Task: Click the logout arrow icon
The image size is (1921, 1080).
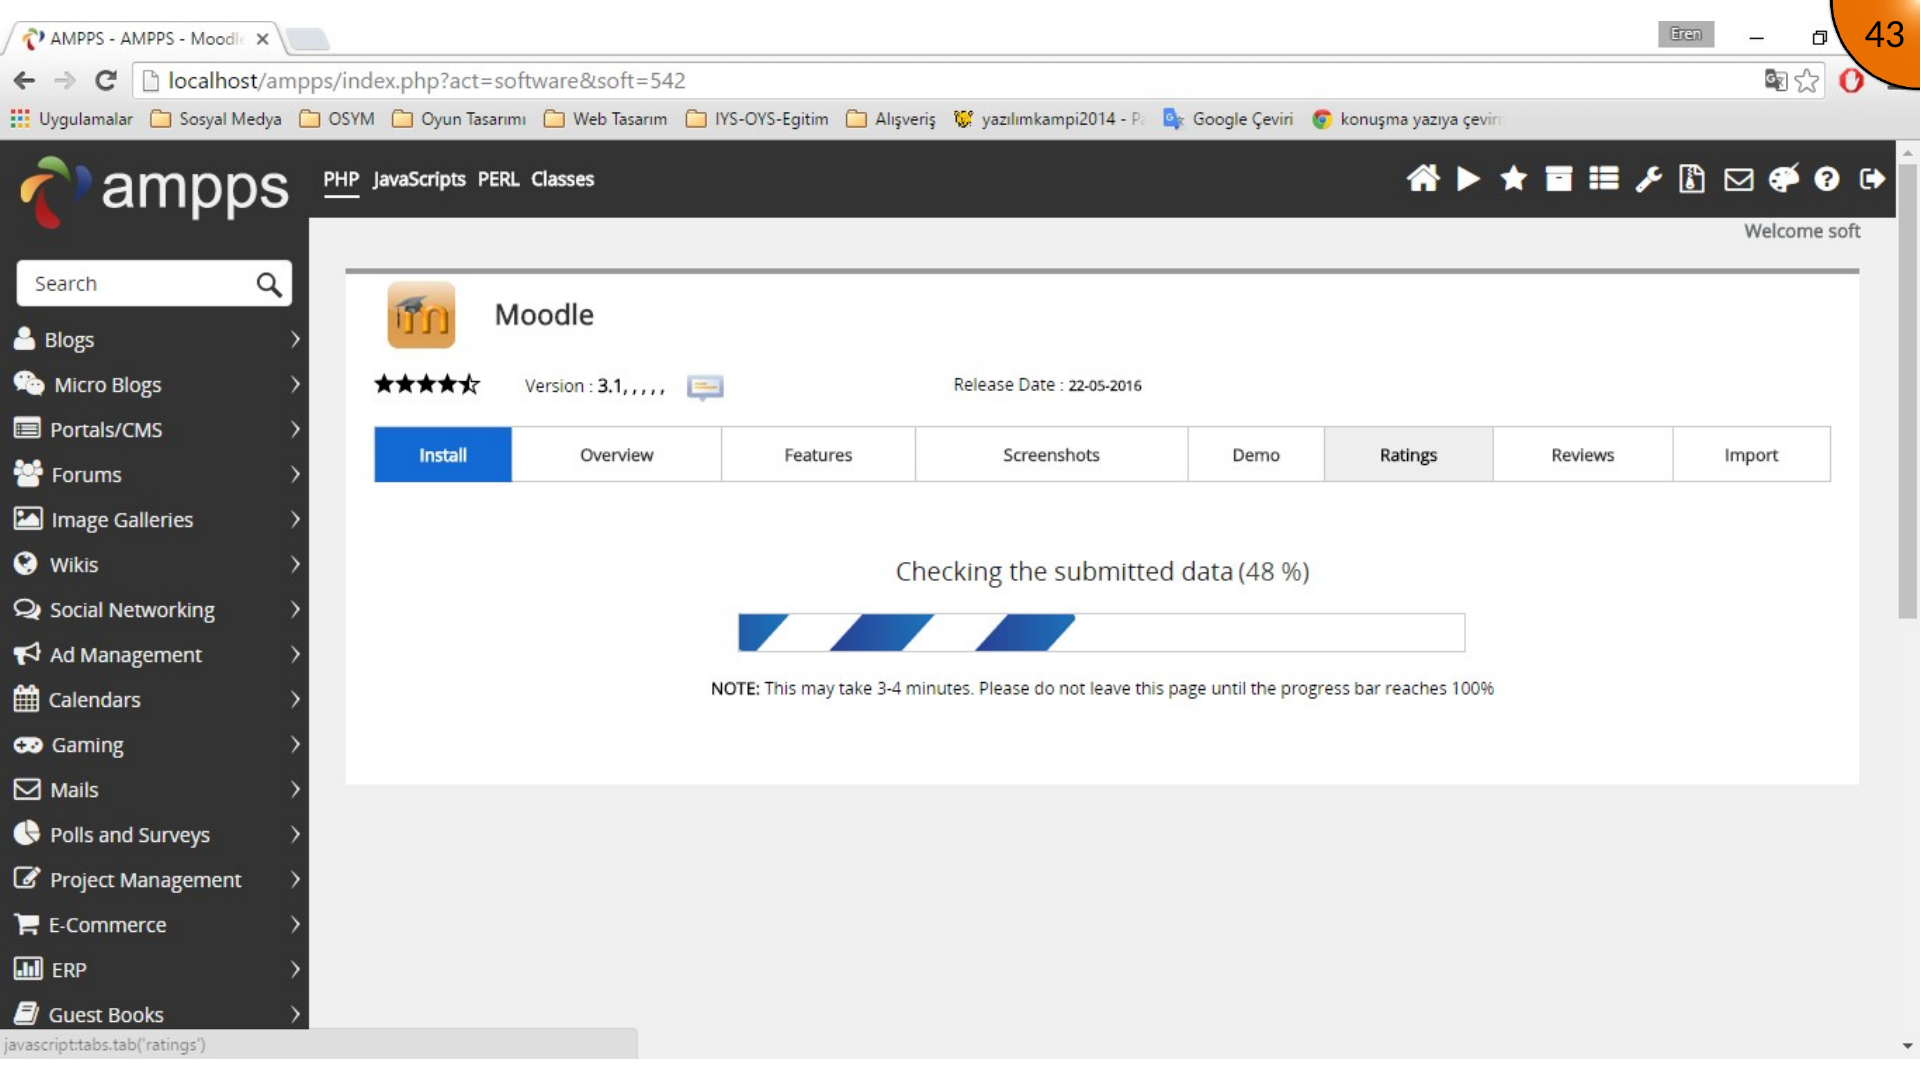Action: click(x=1872, y=179)
